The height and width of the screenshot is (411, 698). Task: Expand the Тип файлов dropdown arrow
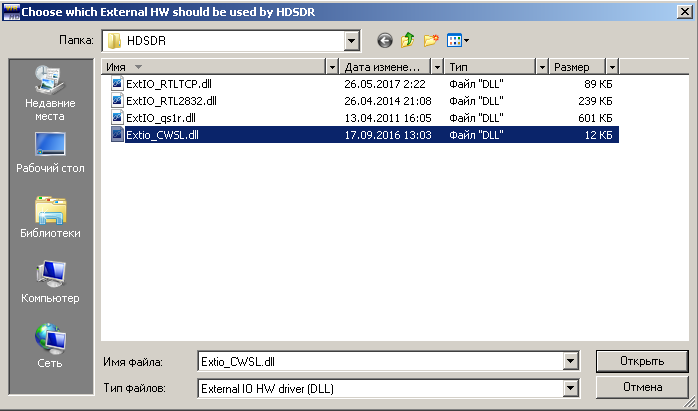570,388
